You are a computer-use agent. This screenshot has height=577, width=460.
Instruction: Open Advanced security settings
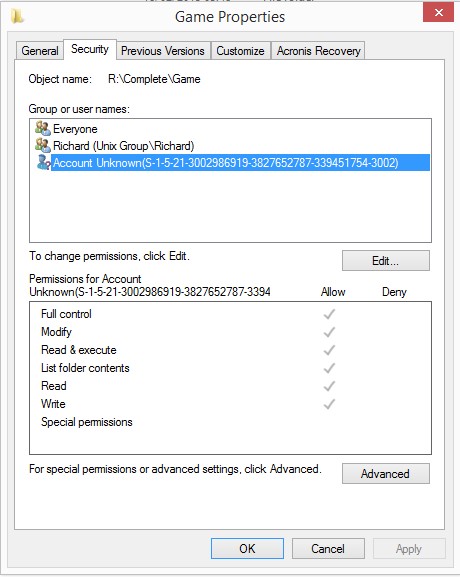[386, 473]
